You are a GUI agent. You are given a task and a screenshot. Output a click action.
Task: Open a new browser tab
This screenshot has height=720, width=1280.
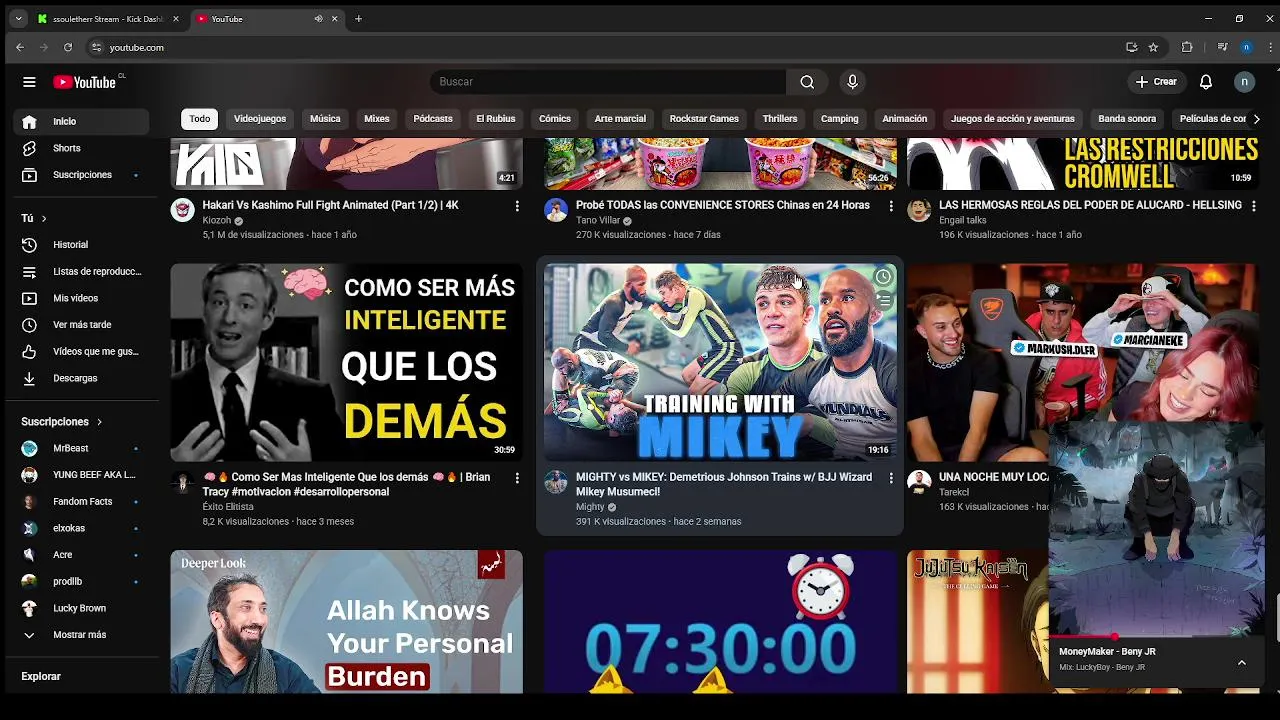tap(358, 19)
